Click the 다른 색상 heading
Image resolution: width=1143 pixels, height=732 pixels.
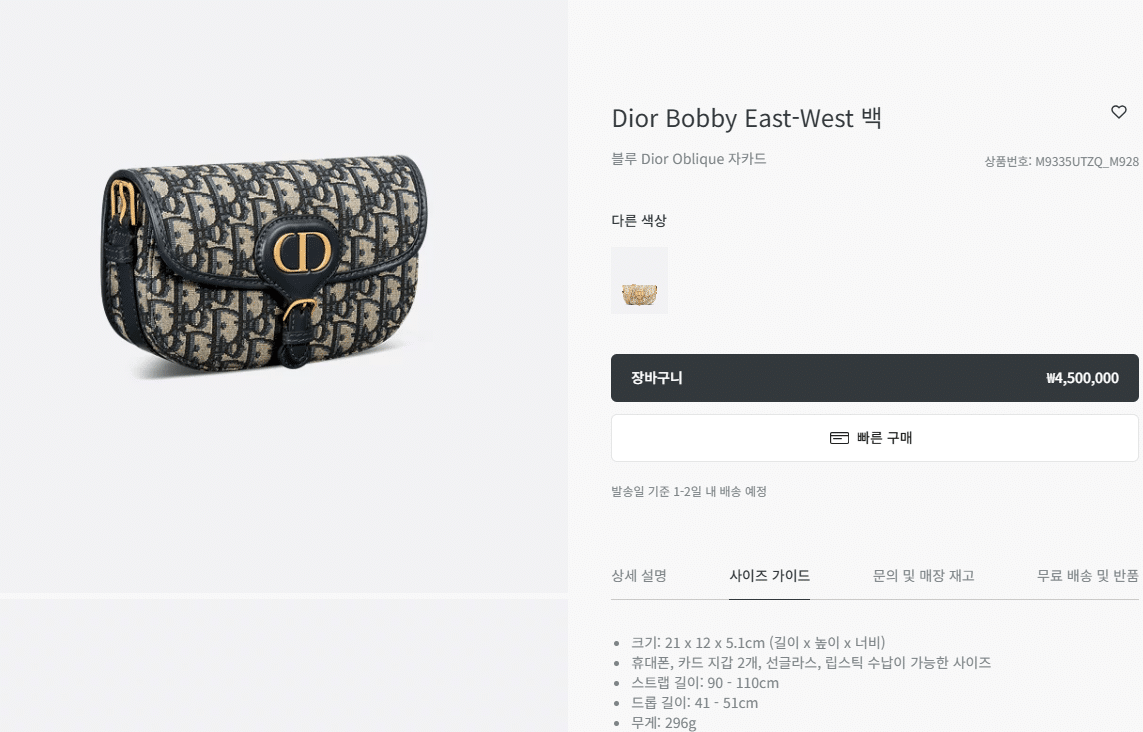tap(639, 220)
